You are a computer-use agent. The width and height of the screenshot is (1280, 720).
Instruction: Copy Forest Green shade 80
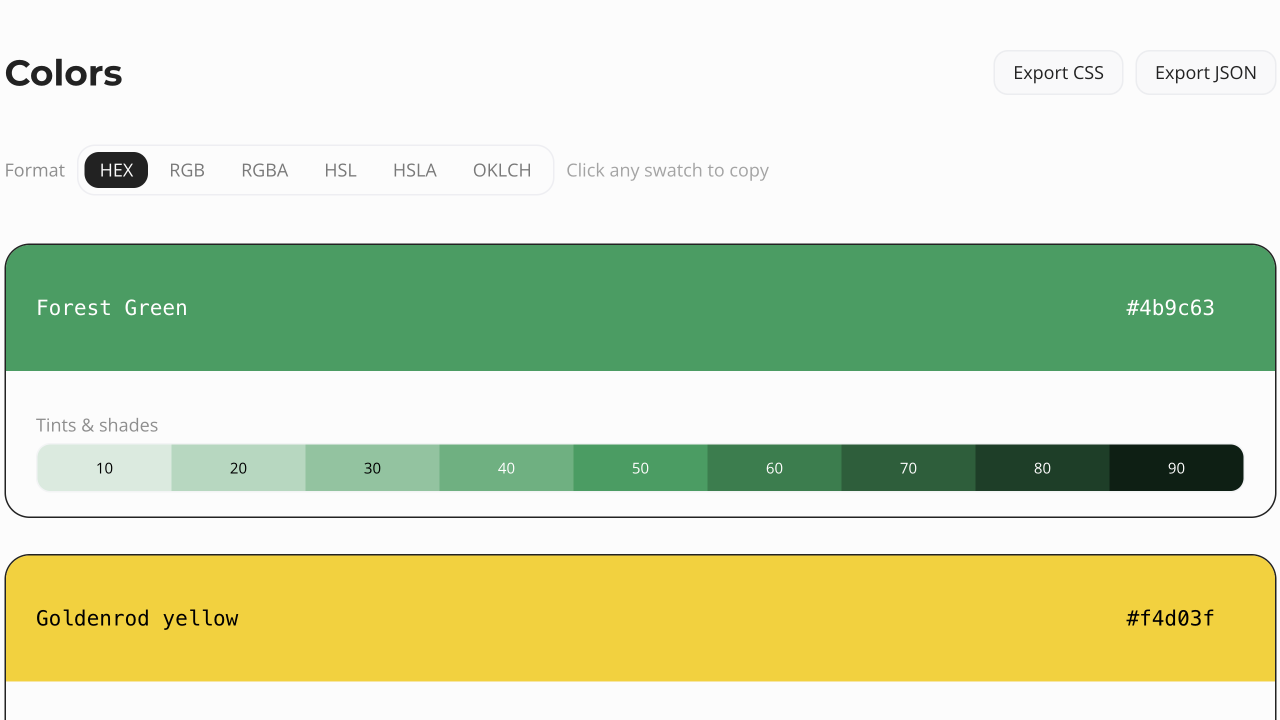pyautogui.click(x=1043, y=468)
